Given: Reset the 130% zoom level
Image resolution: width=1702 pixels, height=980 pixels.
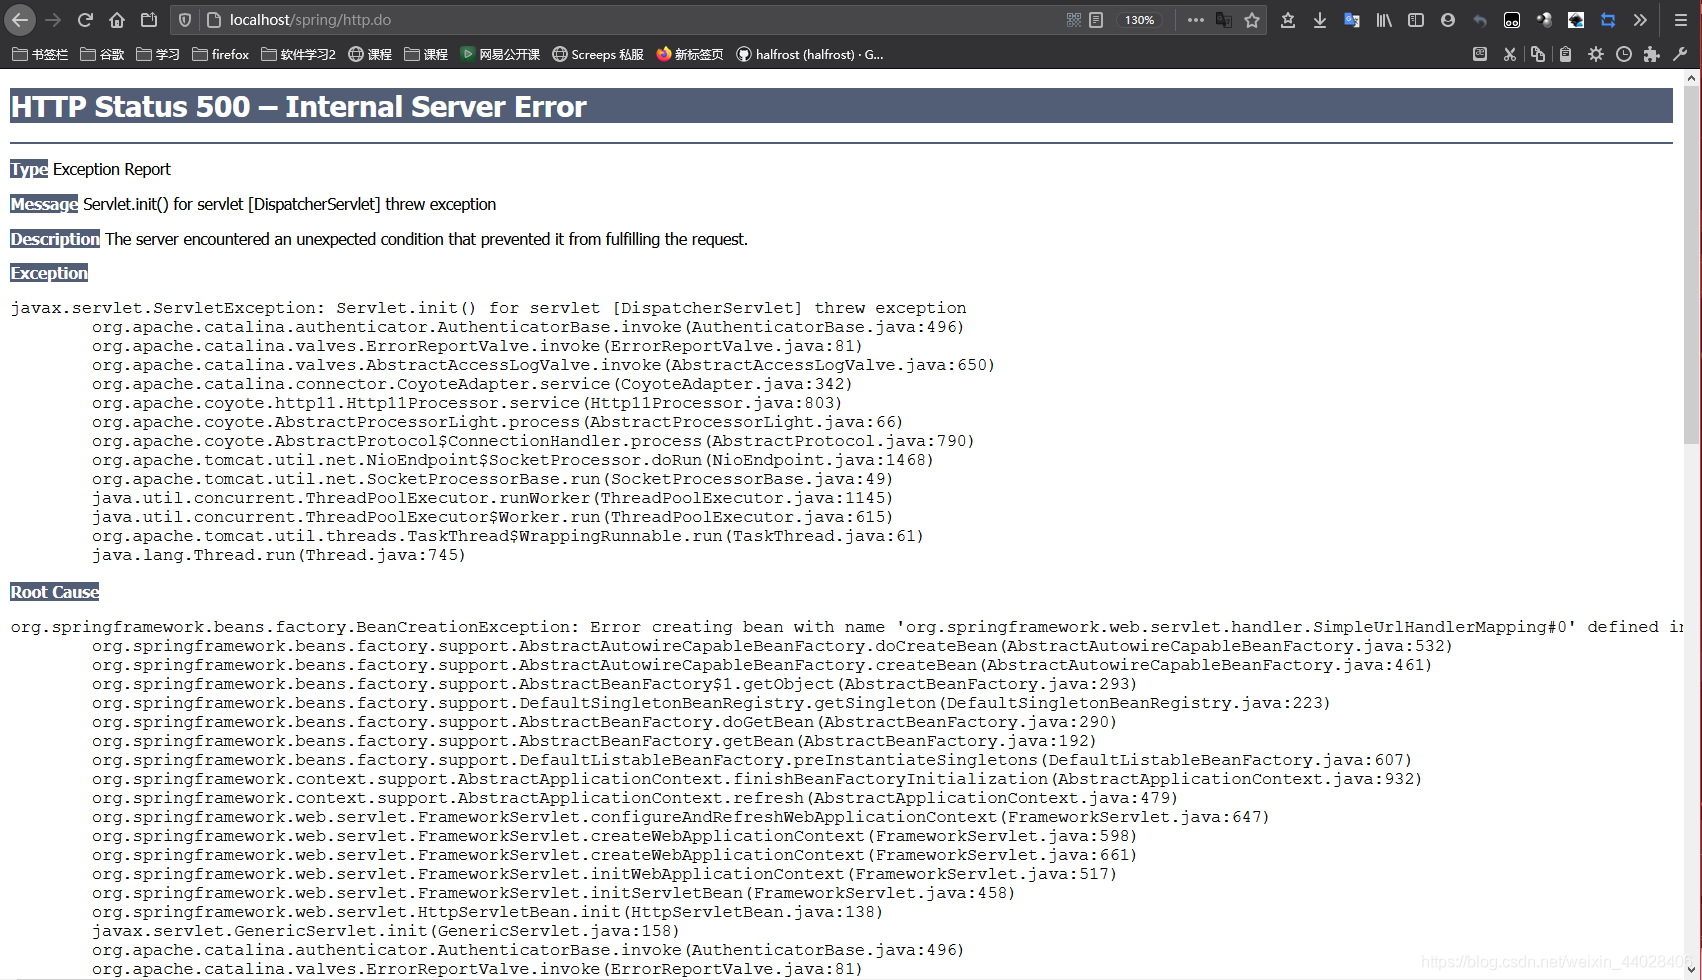Looking at the screenshot, I should pos(1139,20).
